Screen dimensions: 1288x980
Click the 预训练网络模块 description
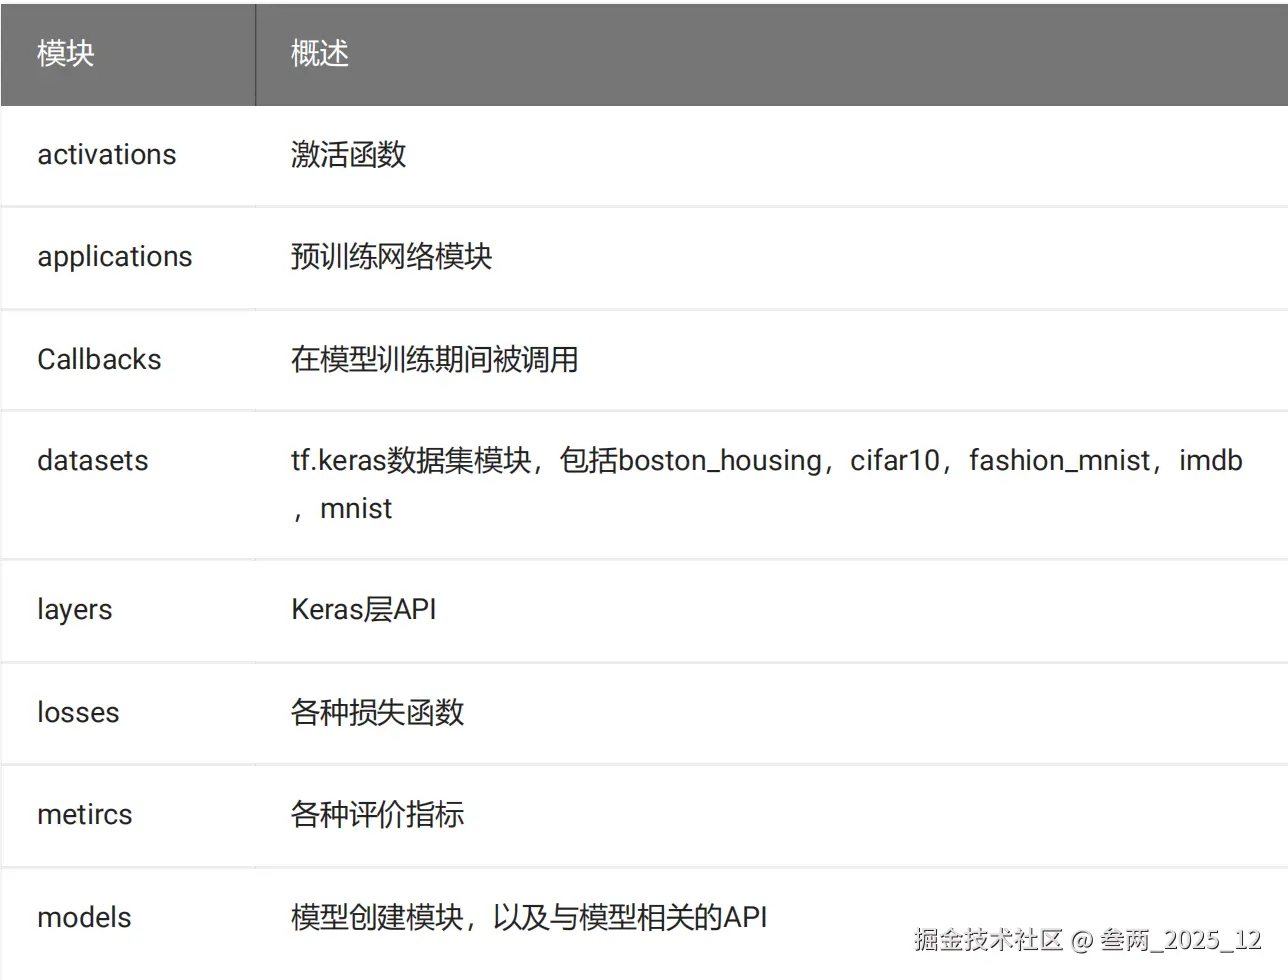(x=391, y=257)
